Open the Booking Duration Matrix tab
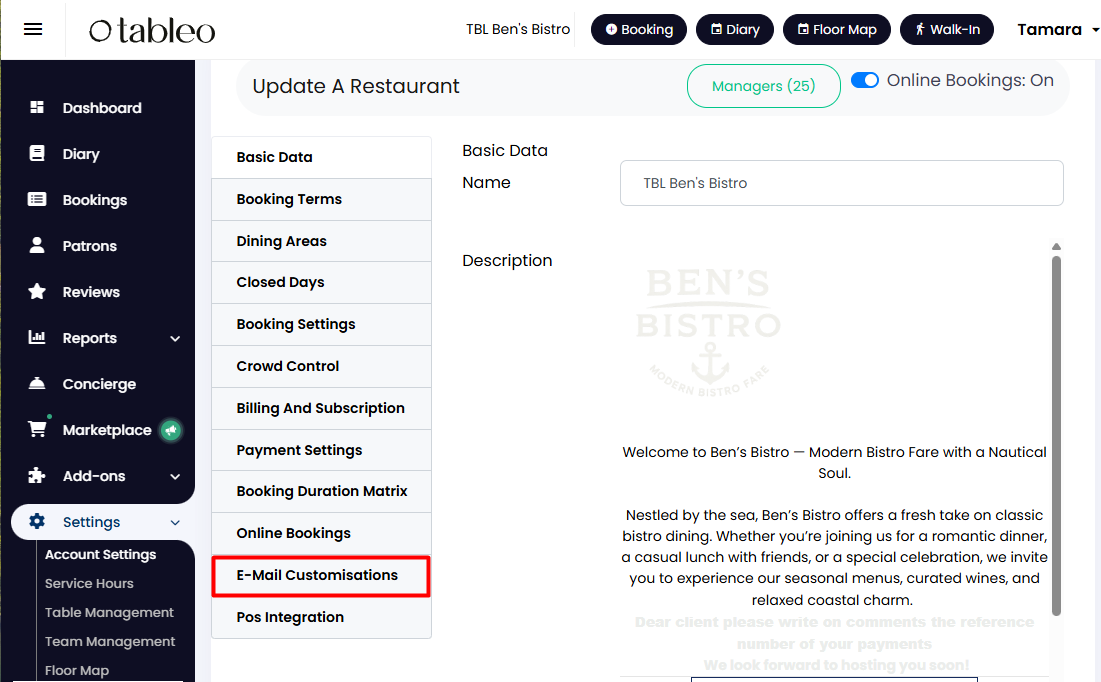1101x682 pixels. point(322,492)
